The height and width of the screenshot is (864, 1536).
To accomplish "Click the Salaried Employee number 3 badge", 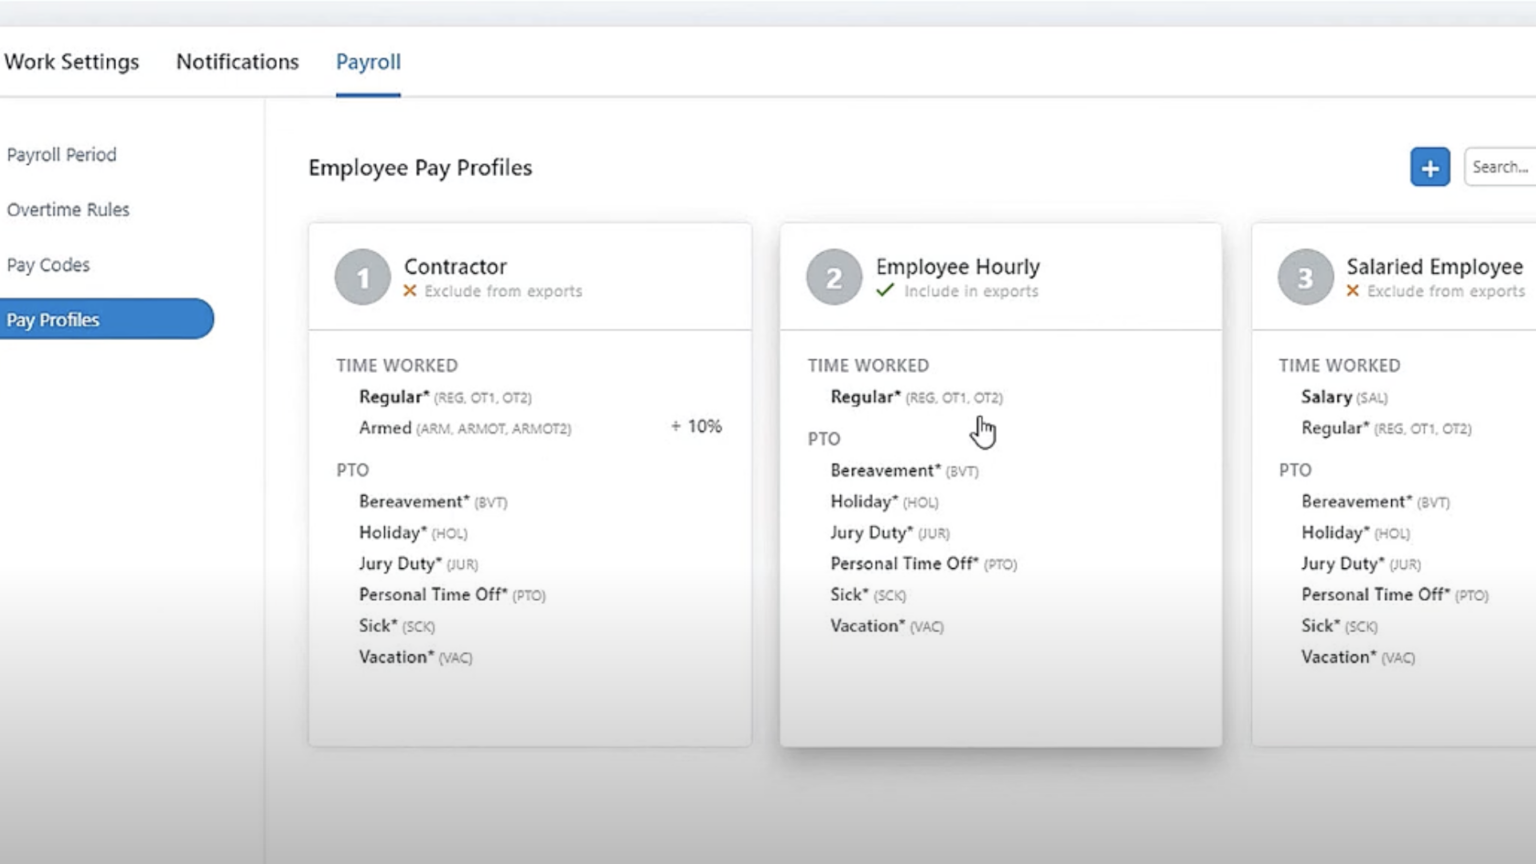I will (1304, 277).
